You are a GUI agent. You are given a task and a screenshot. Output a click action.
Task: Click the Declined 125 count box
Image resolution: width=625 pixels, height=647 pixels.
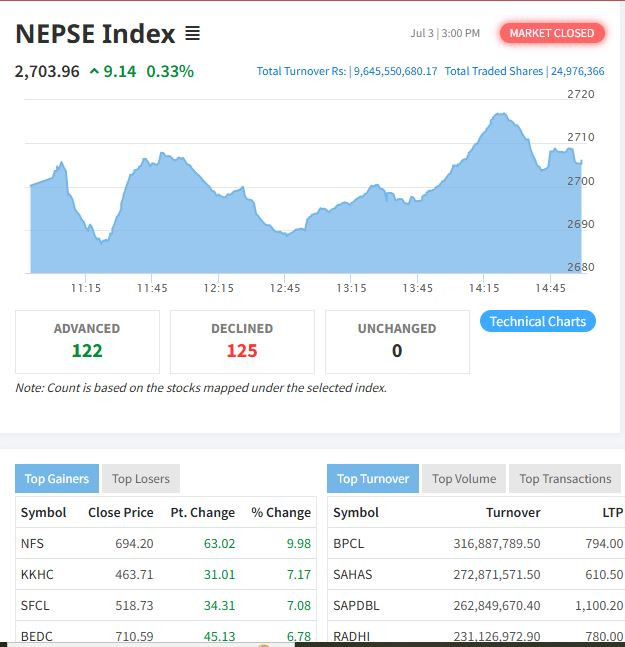coord(242,341)
